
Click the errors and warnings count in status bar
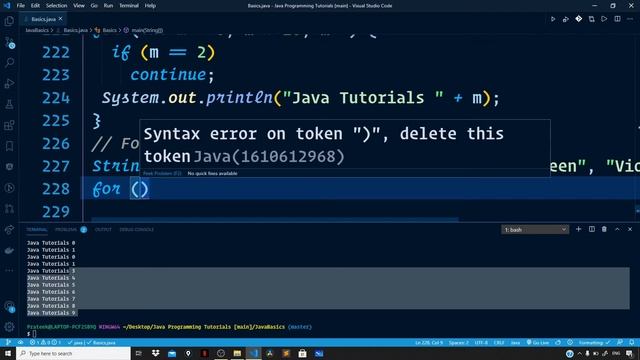coord(45,342)
